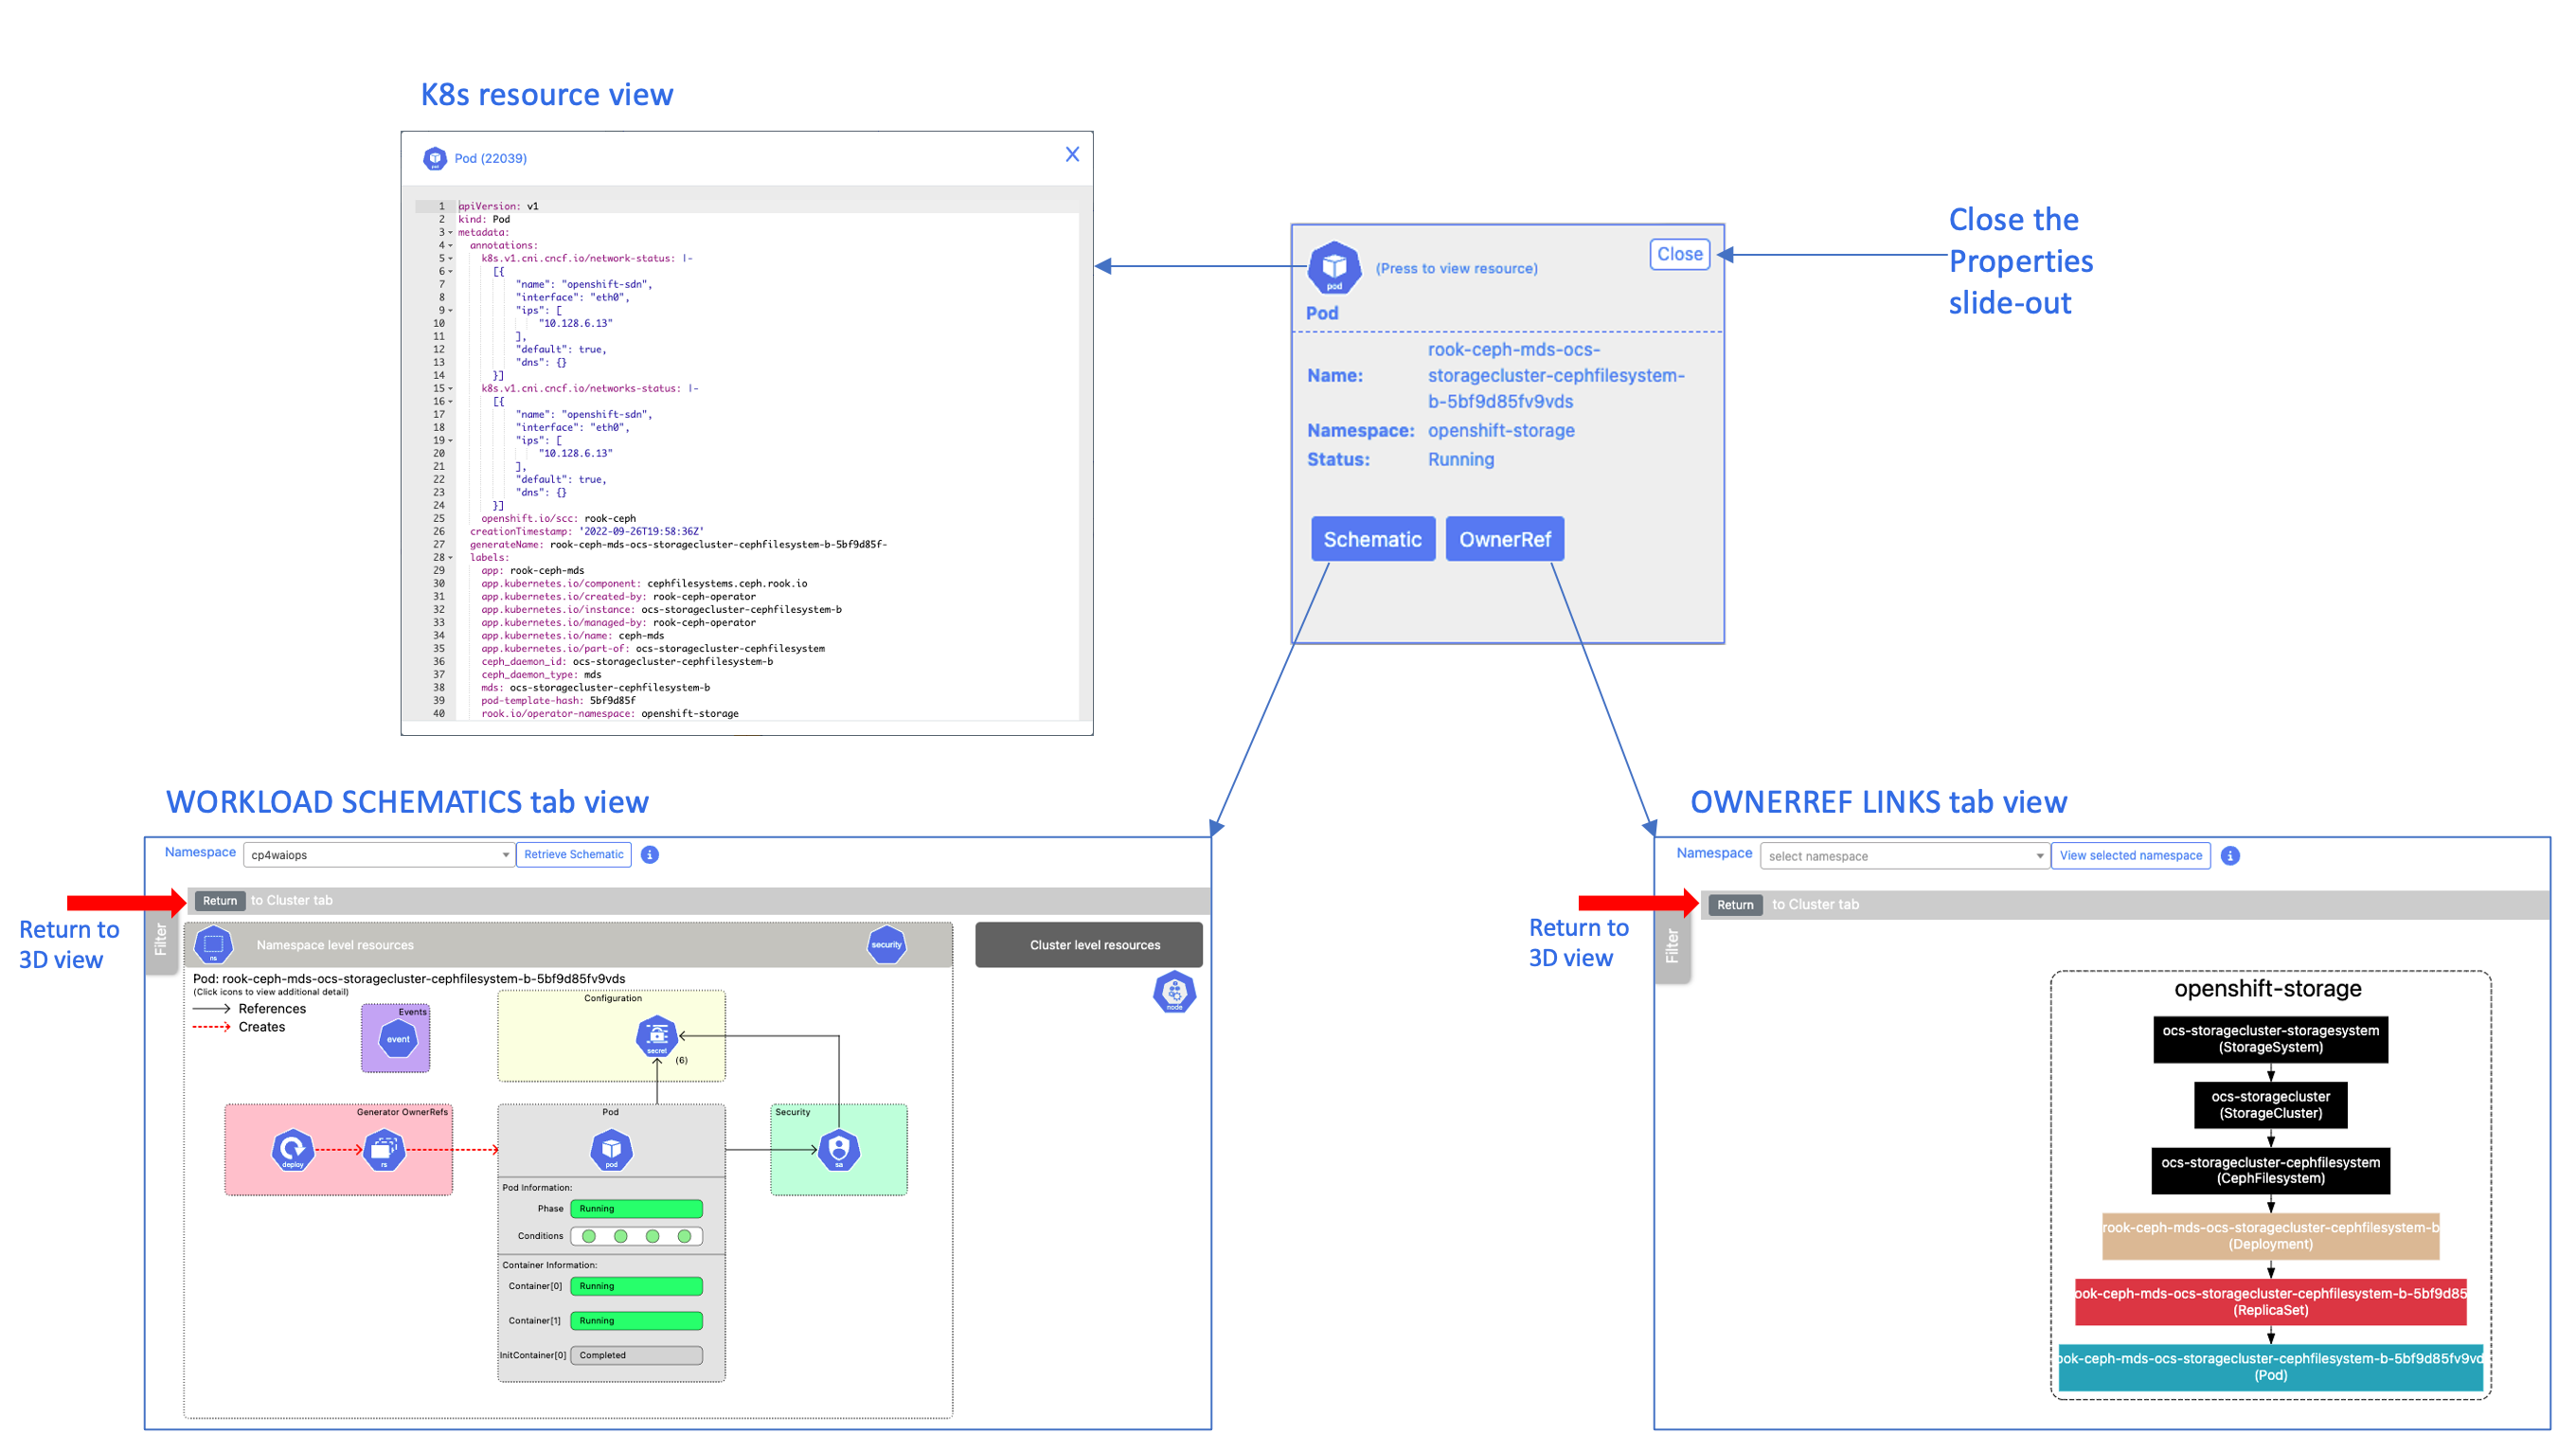Viewport: 2576px width, 1453px height.
Task: Click the pod icon in Properties slide-out
Action: (1333, 268)
